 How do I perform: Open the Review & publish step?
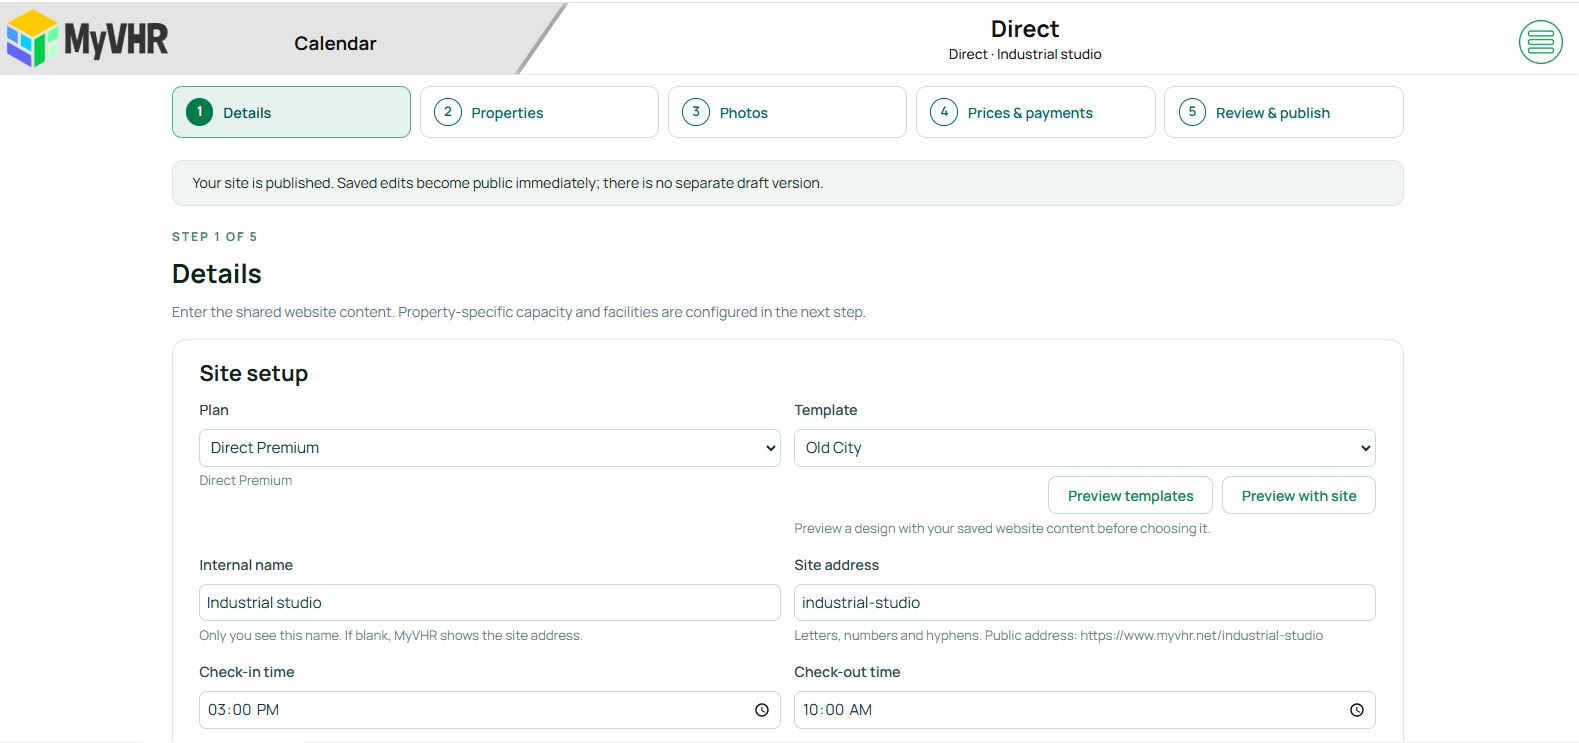pos(1284,112)
